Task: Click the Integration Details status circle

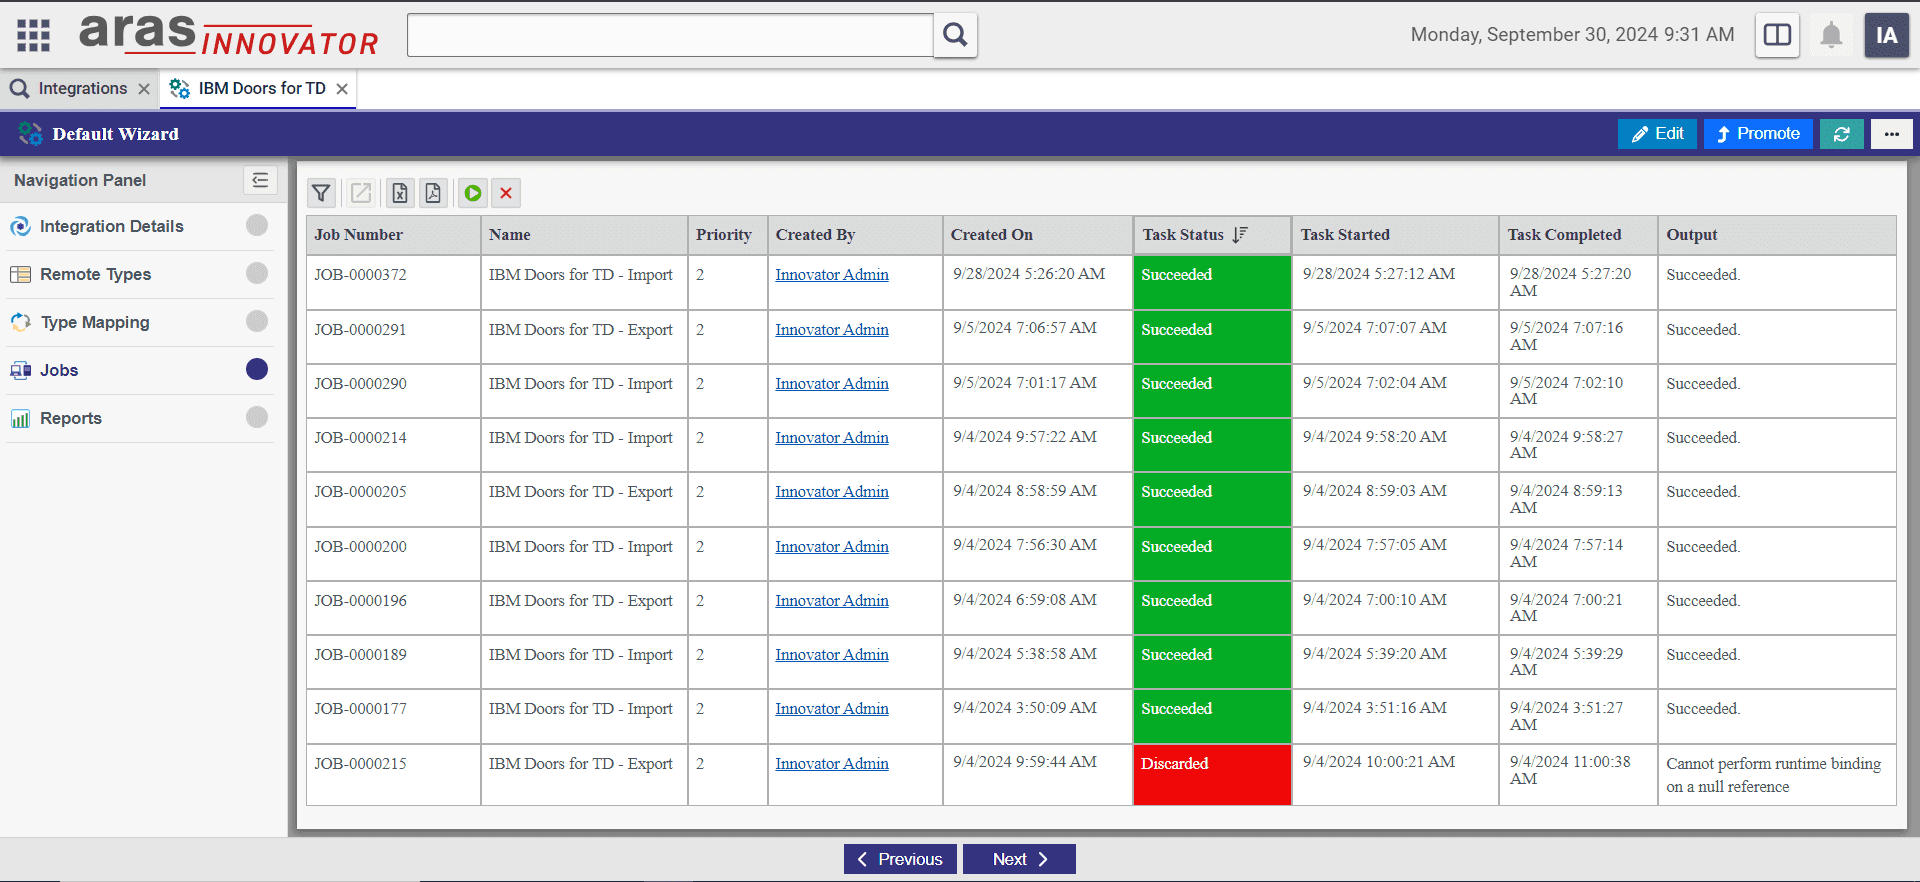Action: 257,226
